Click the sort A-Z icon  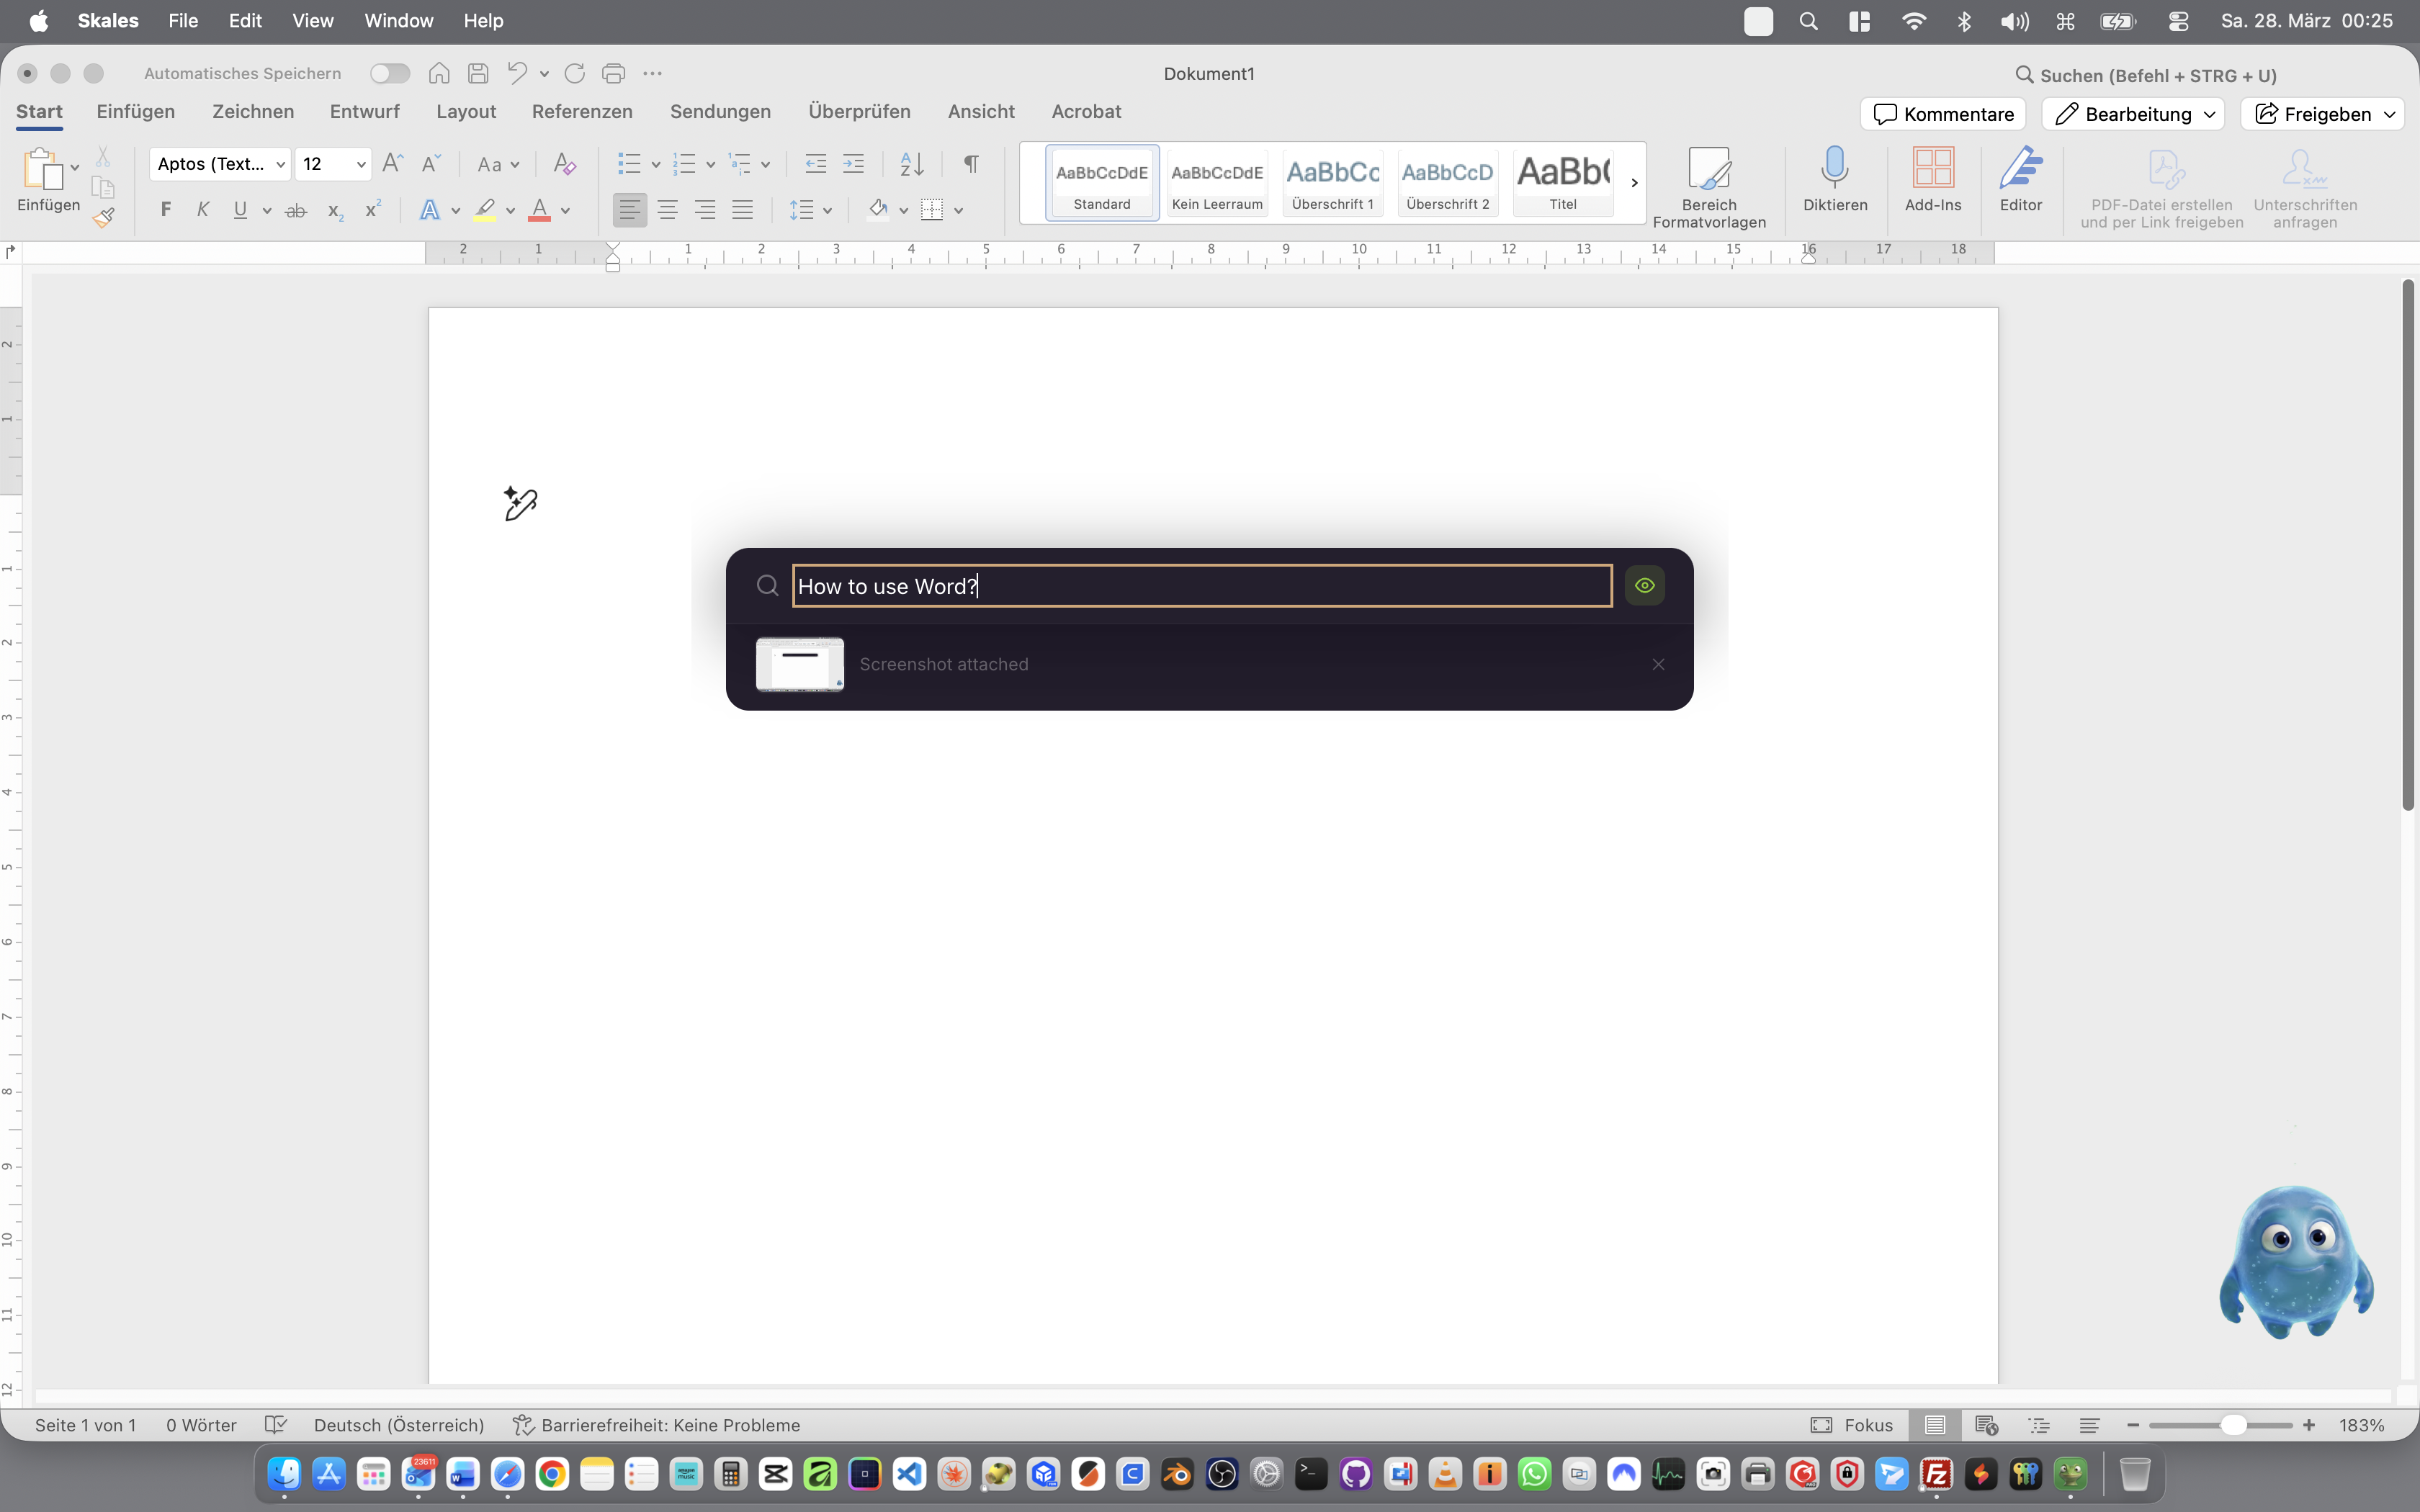(911, 164)
